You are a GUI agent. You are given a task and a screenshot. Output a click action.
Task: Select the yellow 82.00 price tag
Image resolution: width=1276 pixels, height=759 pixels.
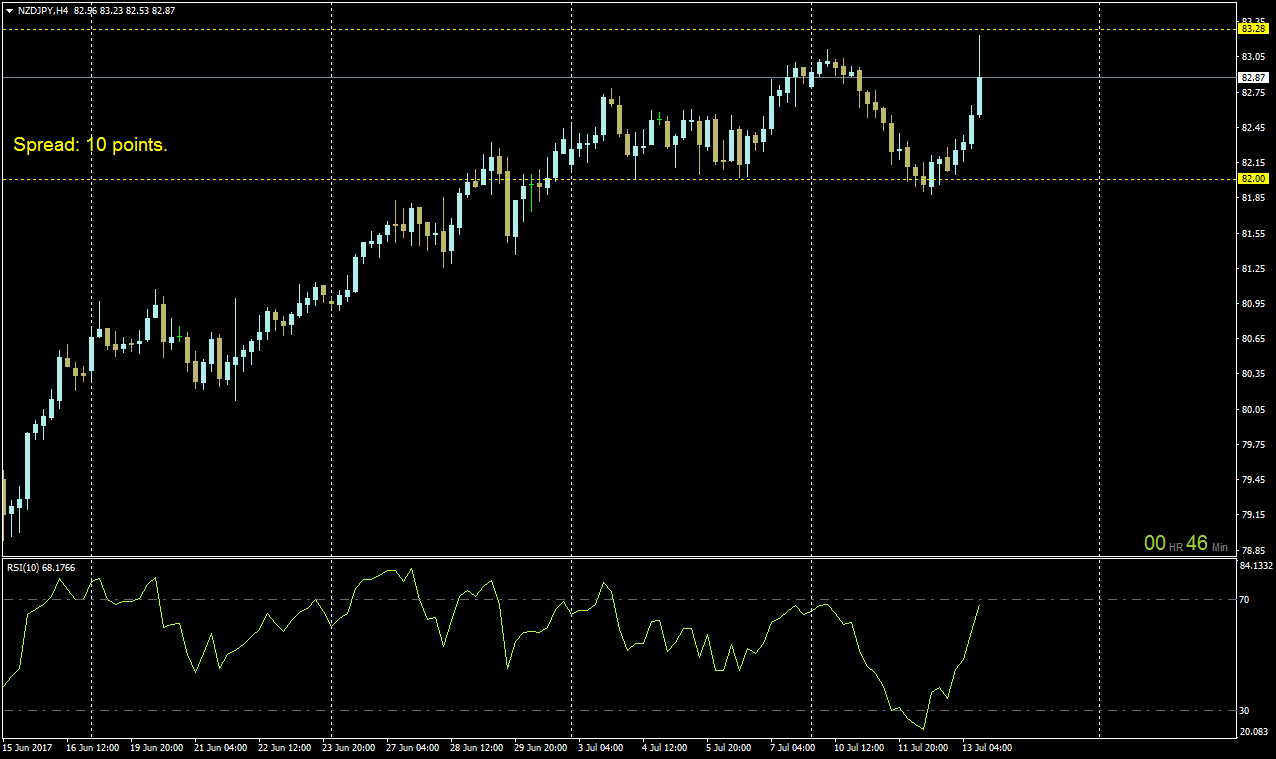tap(1254, 179)
